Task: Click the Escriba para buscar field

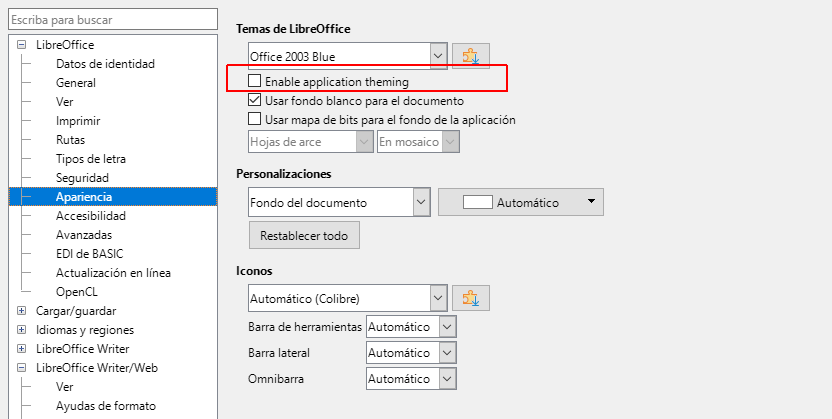Action: pos(110,20)
